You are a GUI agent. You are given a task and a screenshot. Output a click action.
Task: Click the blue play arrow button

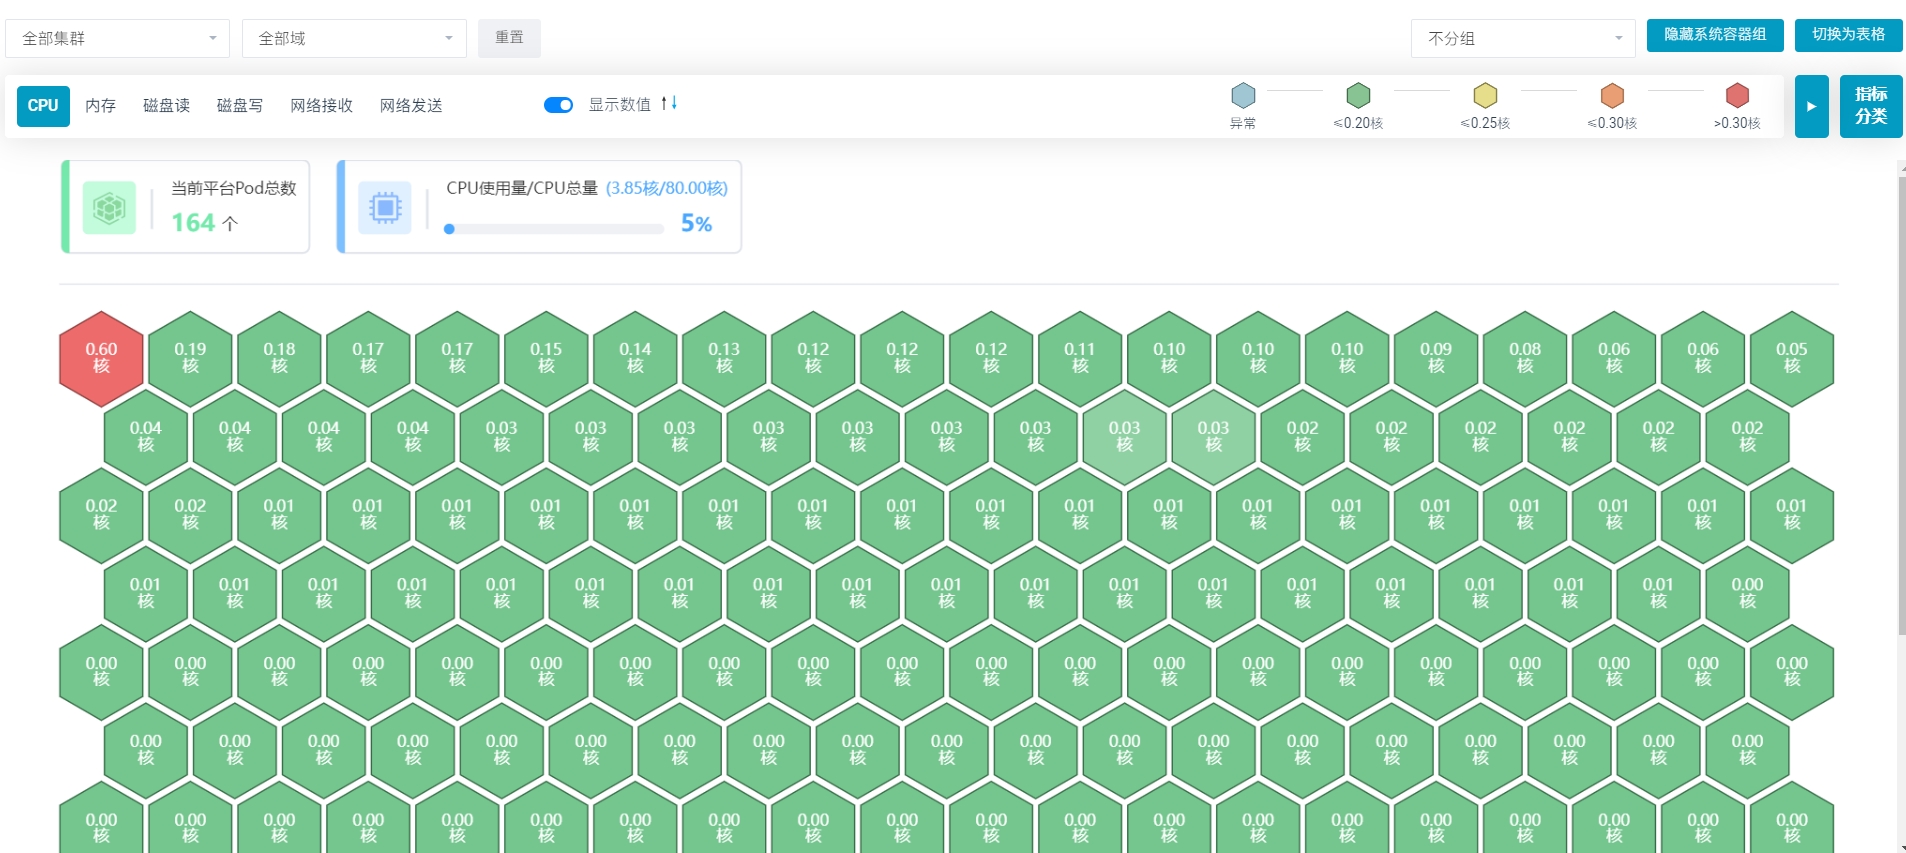coord(1811,106)
